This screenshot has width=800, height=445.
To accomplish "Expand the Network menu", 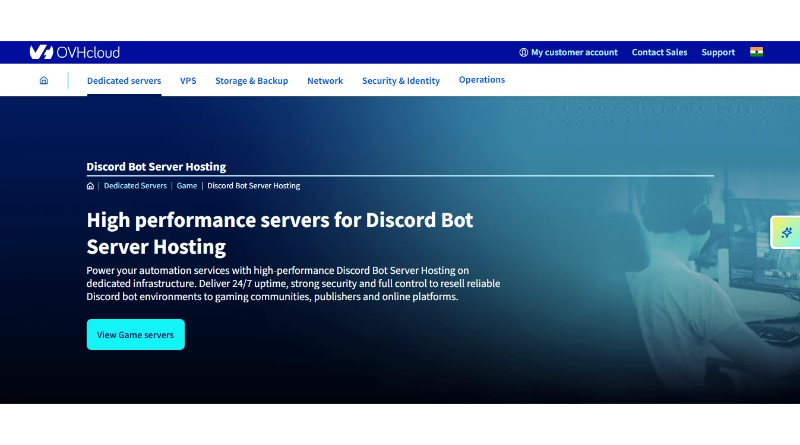I will coord(325,81).
